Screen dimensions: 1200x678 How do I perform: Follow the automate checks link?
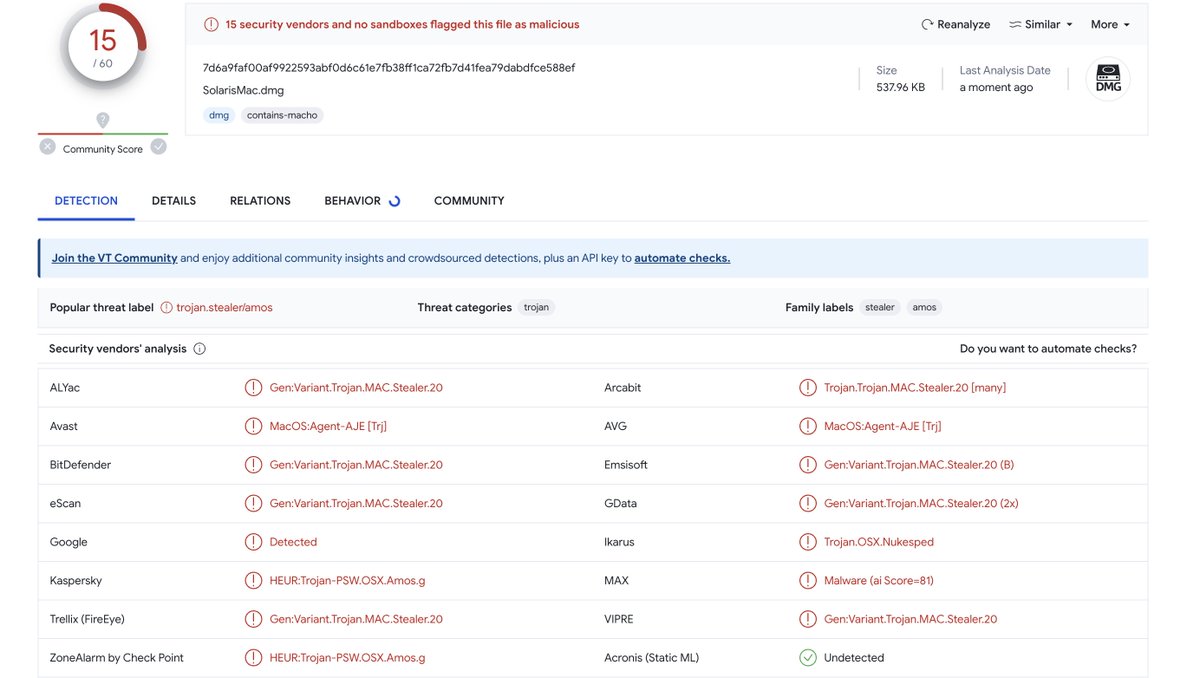click(682, 258)
